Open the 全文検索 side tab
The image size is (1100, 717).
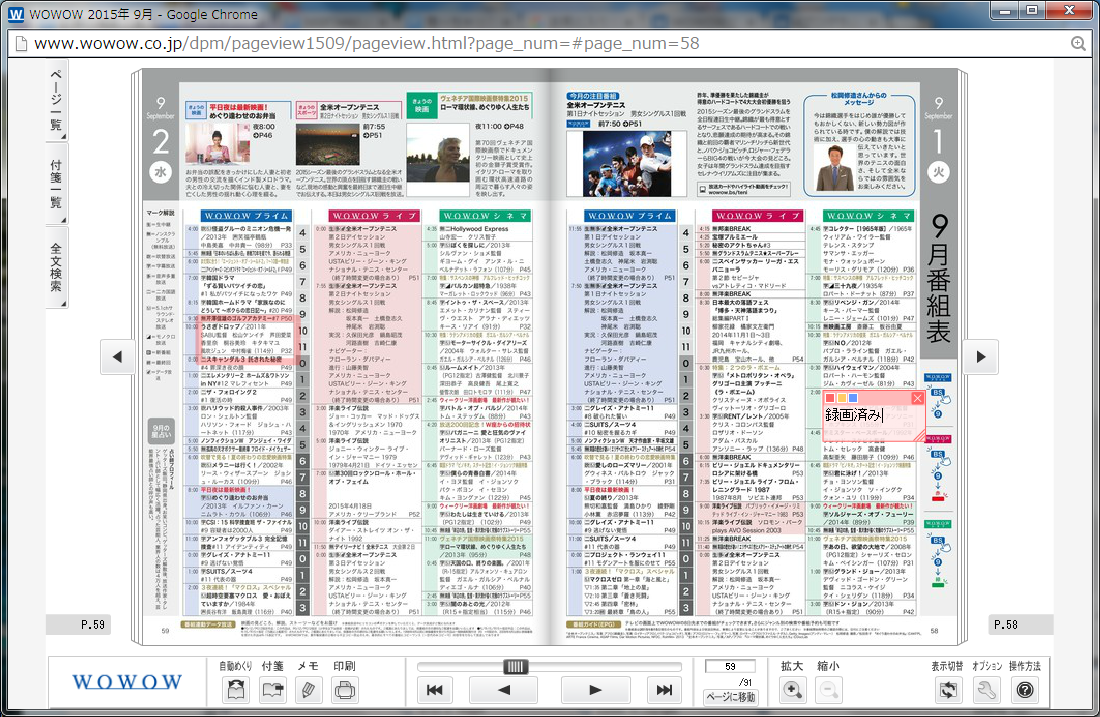(x=57, y=267)
